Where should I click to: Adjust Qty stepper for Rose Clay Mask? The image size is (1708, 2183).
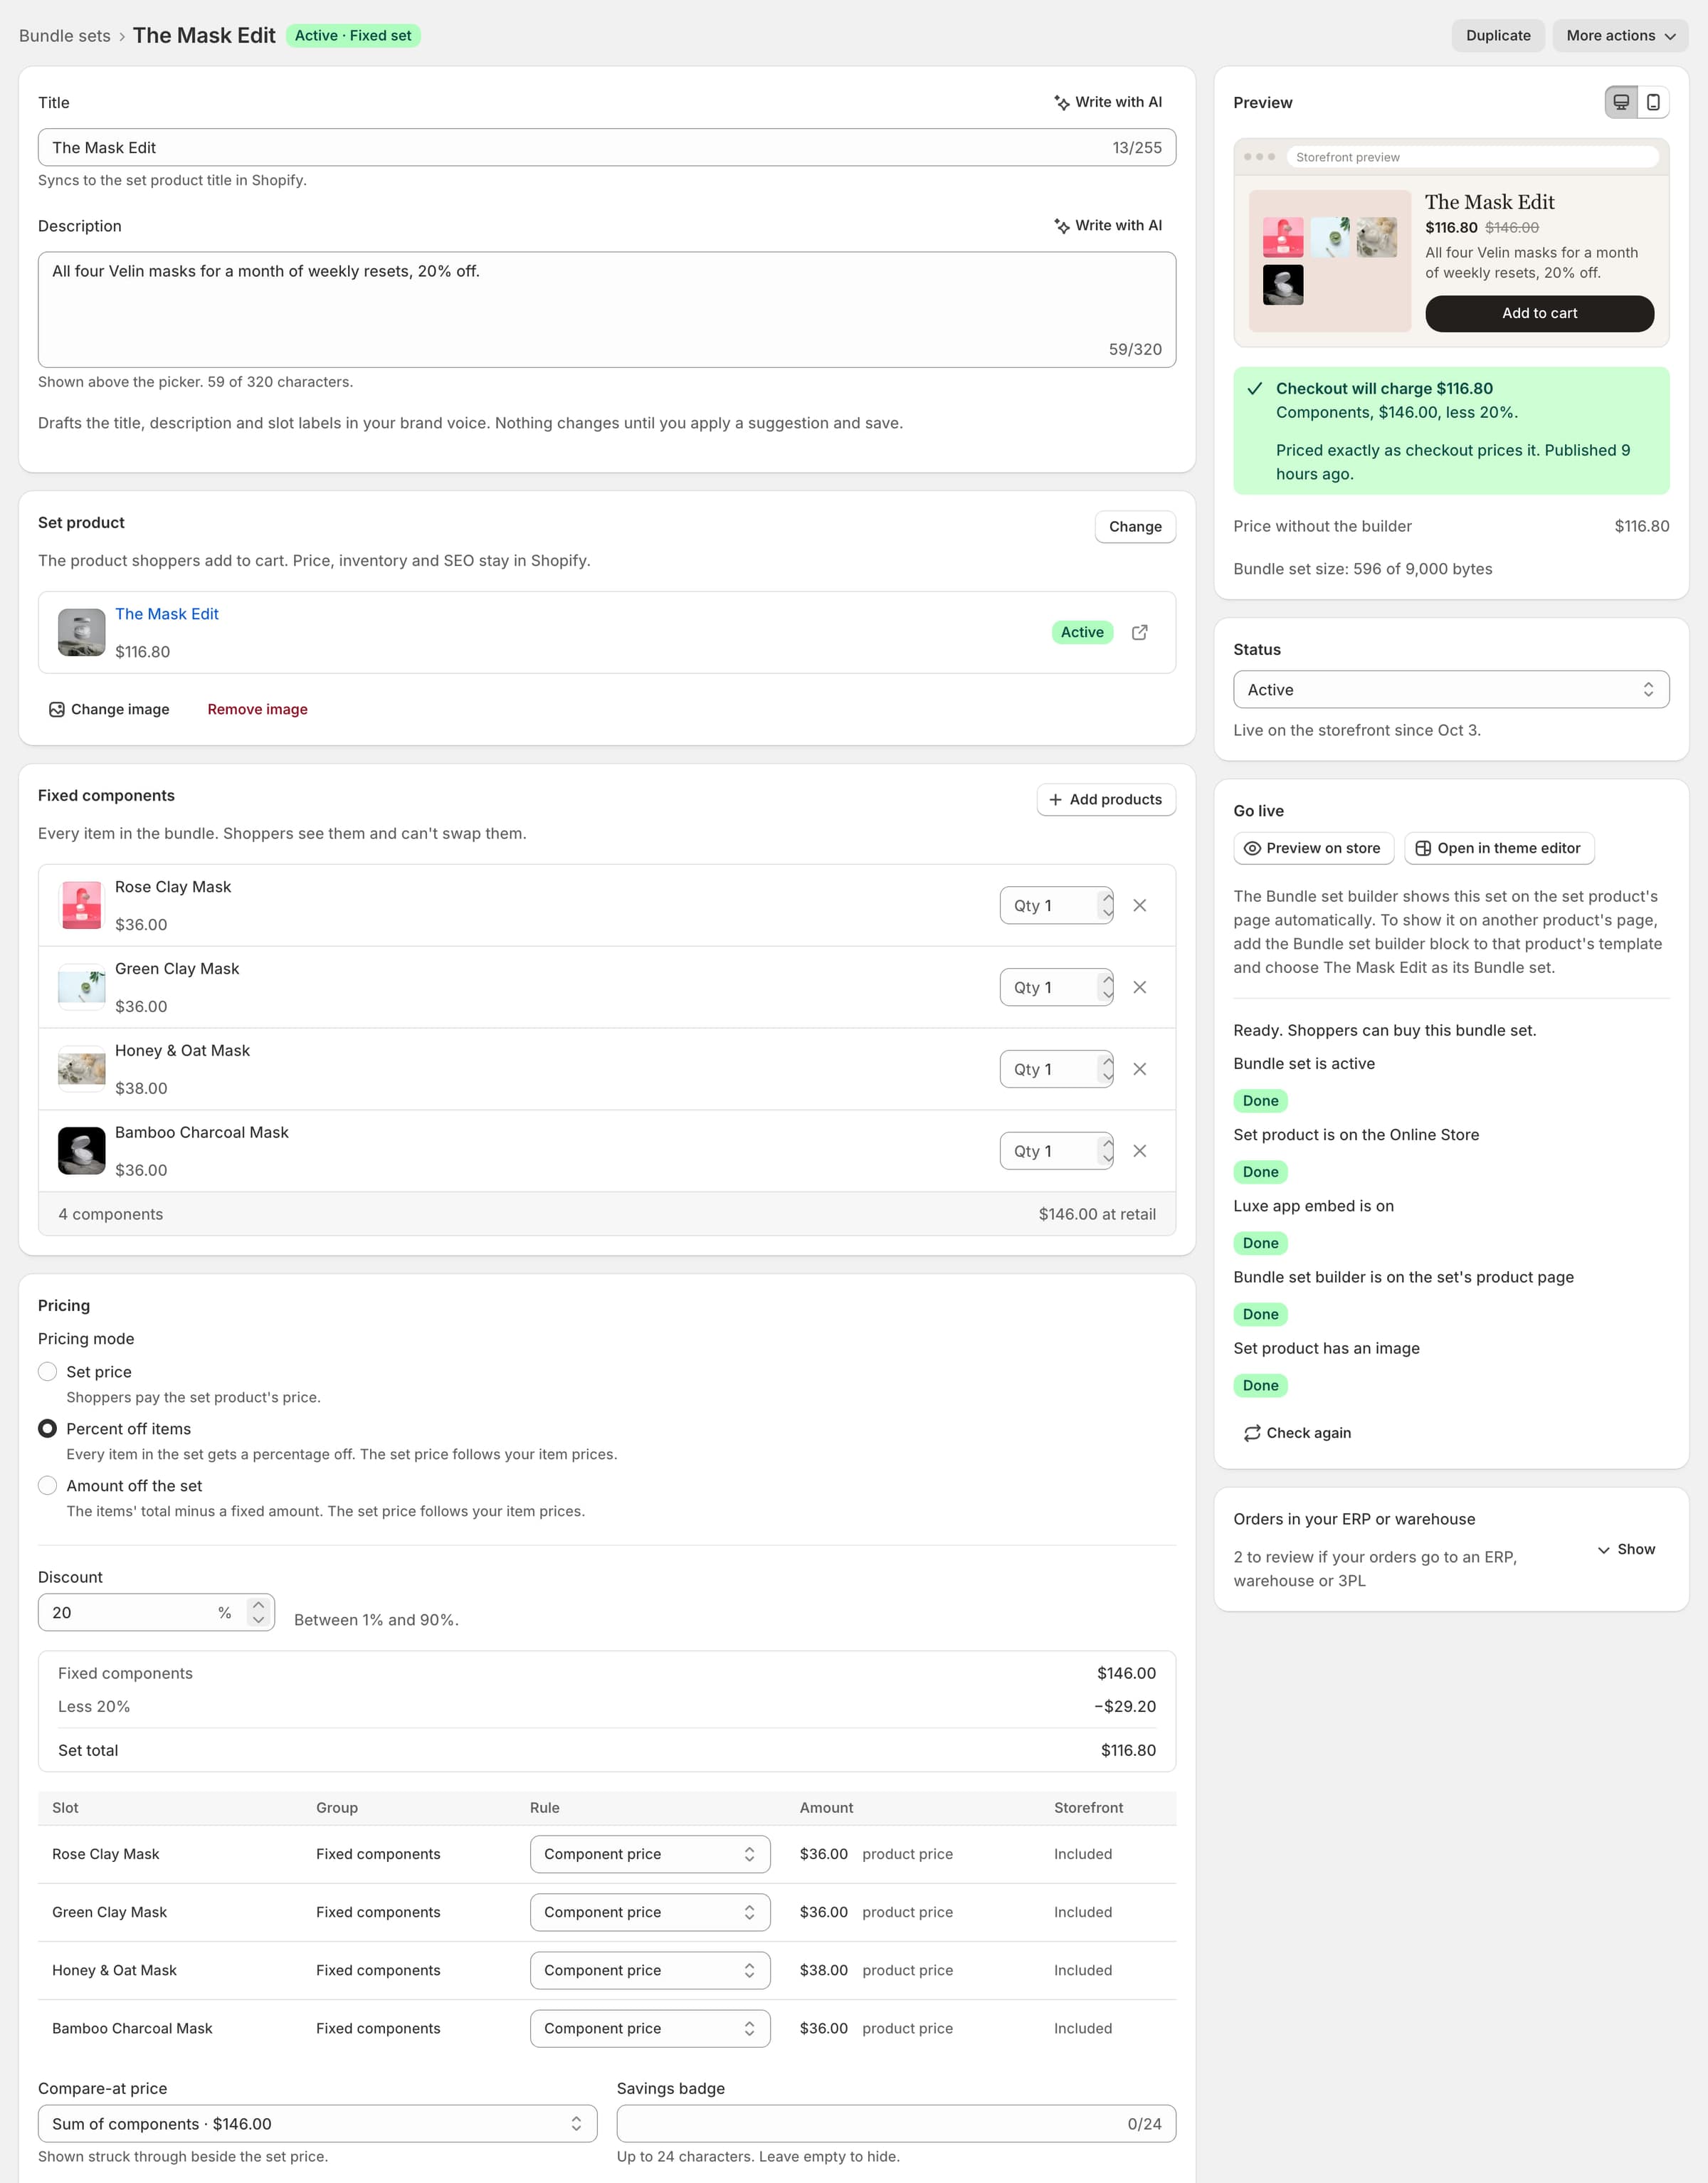point(1106,905)
